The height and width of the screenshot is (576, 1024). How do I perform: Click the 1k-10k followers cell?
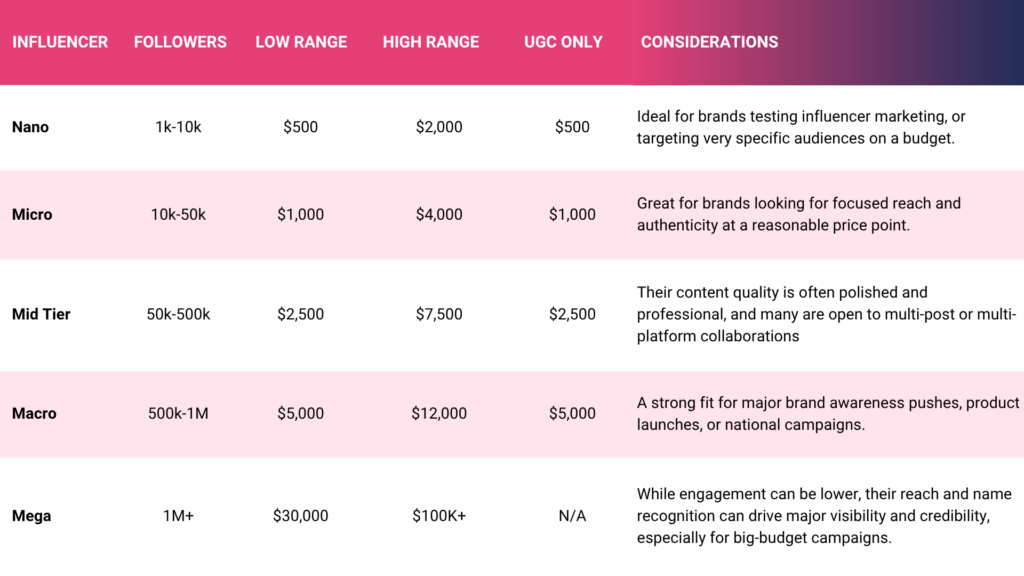point(178,127)
